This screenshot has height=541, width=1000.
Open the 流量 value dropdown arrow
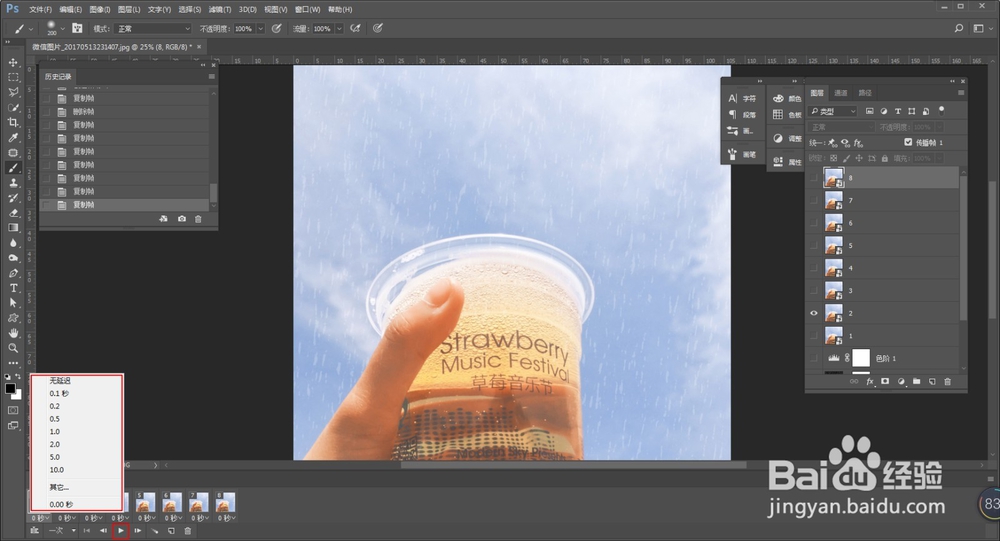(x=339, y=29)
